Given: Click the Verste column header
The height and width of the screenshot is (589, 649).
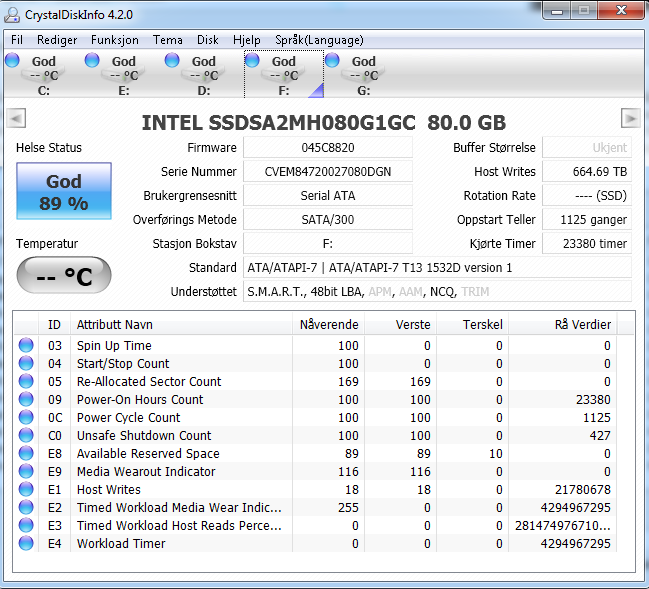Looking at the screenshot, I should 401,325.
